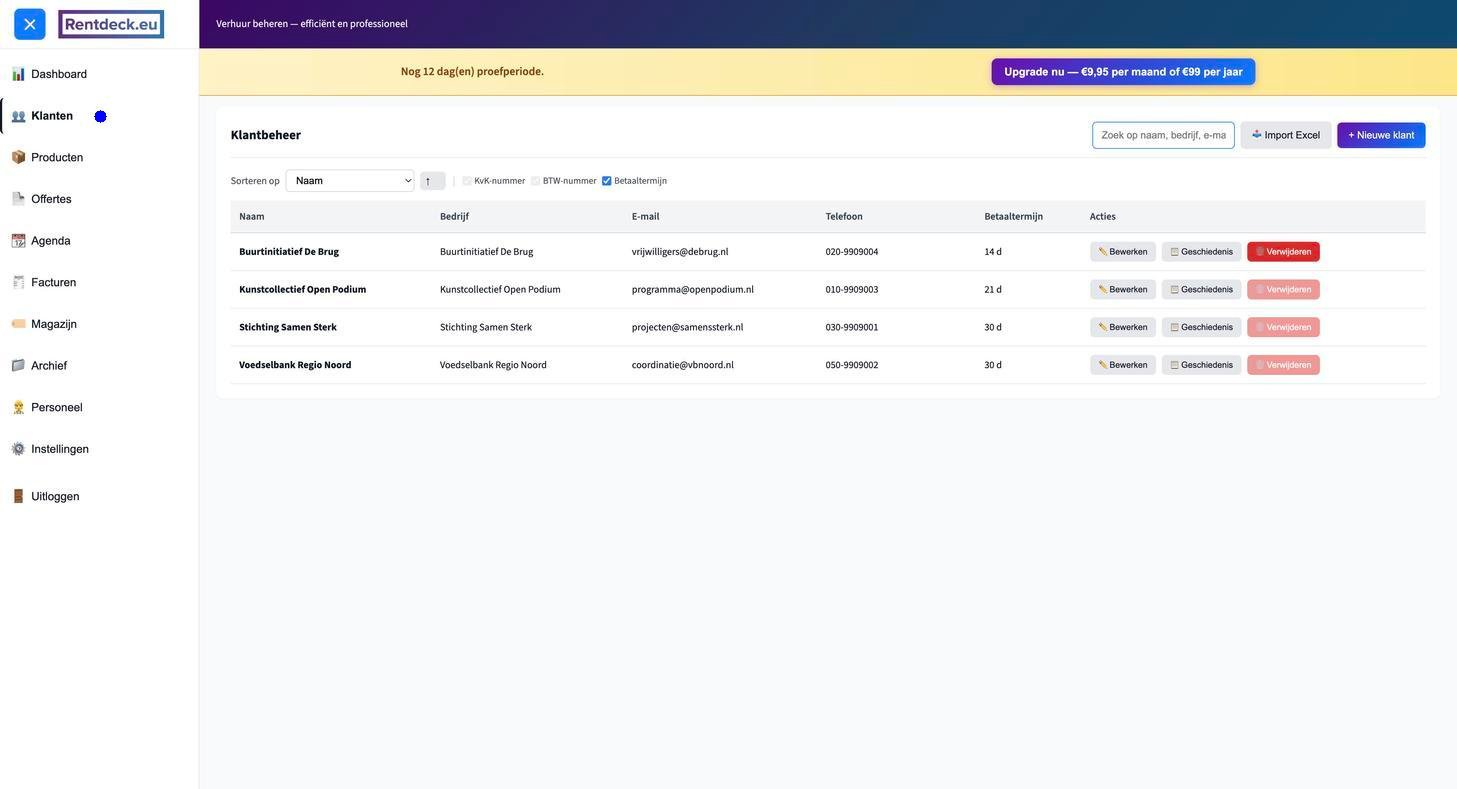Uncheck the Betaaltermijn column checkbox
Screen dimensions: 1457x789
coord(607,181)
